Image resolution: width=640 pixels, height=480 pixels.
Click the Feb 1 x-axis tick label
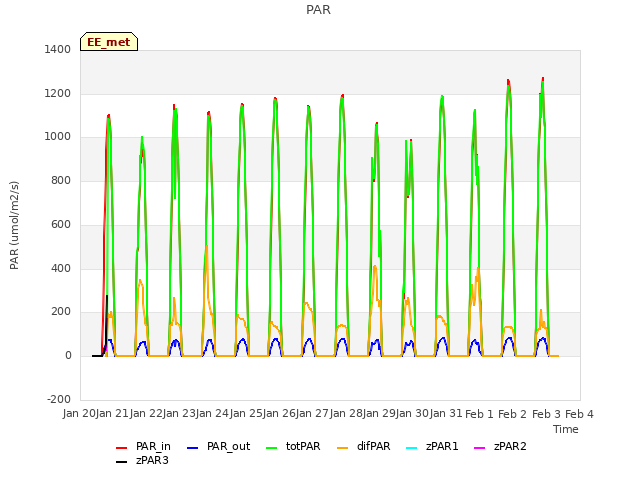pos(480,414)
